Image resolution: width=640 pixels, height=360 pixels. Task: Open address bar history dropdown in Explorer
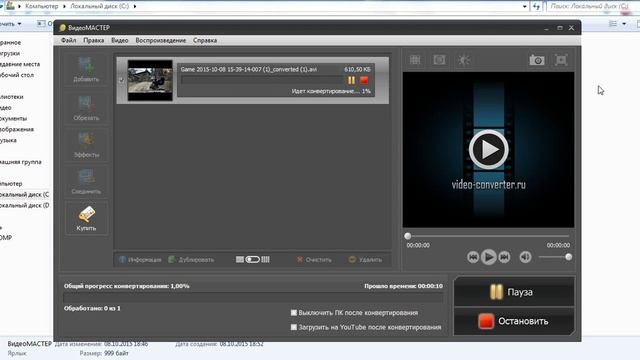[x=525, y=6]
